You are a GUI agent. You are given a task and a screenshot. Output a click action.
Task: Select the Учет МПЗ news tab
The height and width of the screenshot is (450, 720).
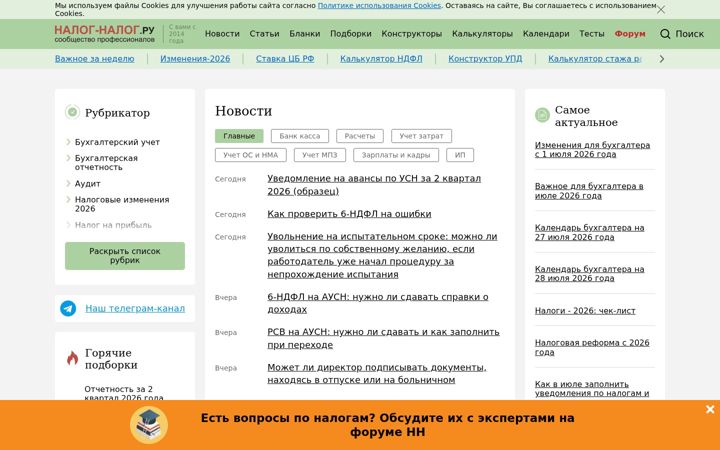point(320,155)
